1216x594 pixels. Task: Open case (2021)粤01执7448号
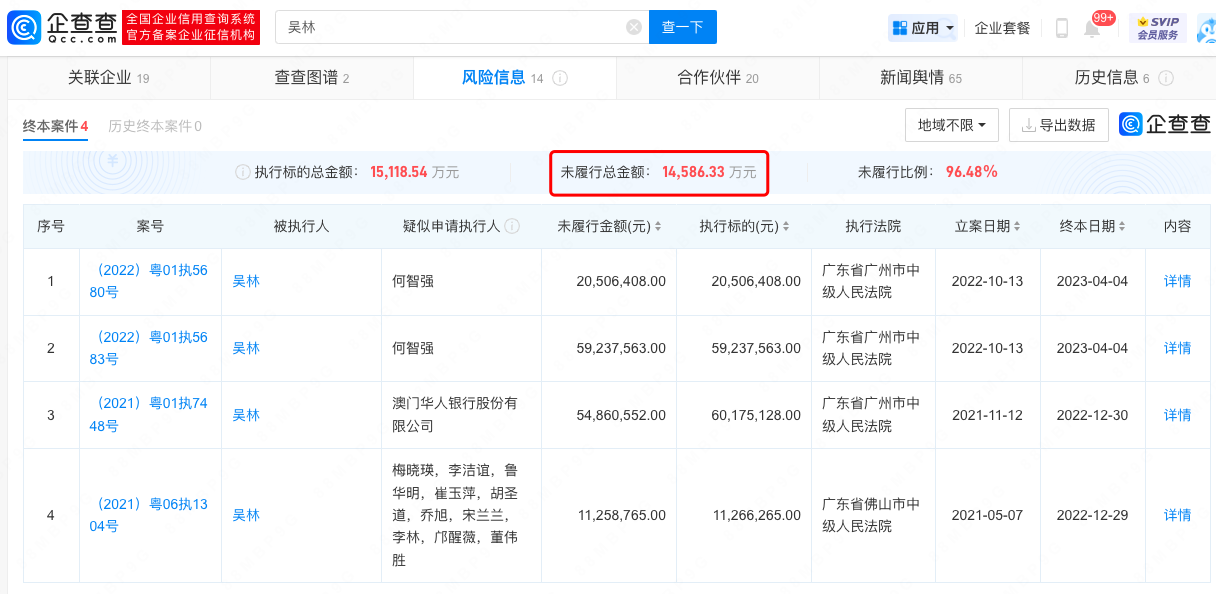point(150,415)
